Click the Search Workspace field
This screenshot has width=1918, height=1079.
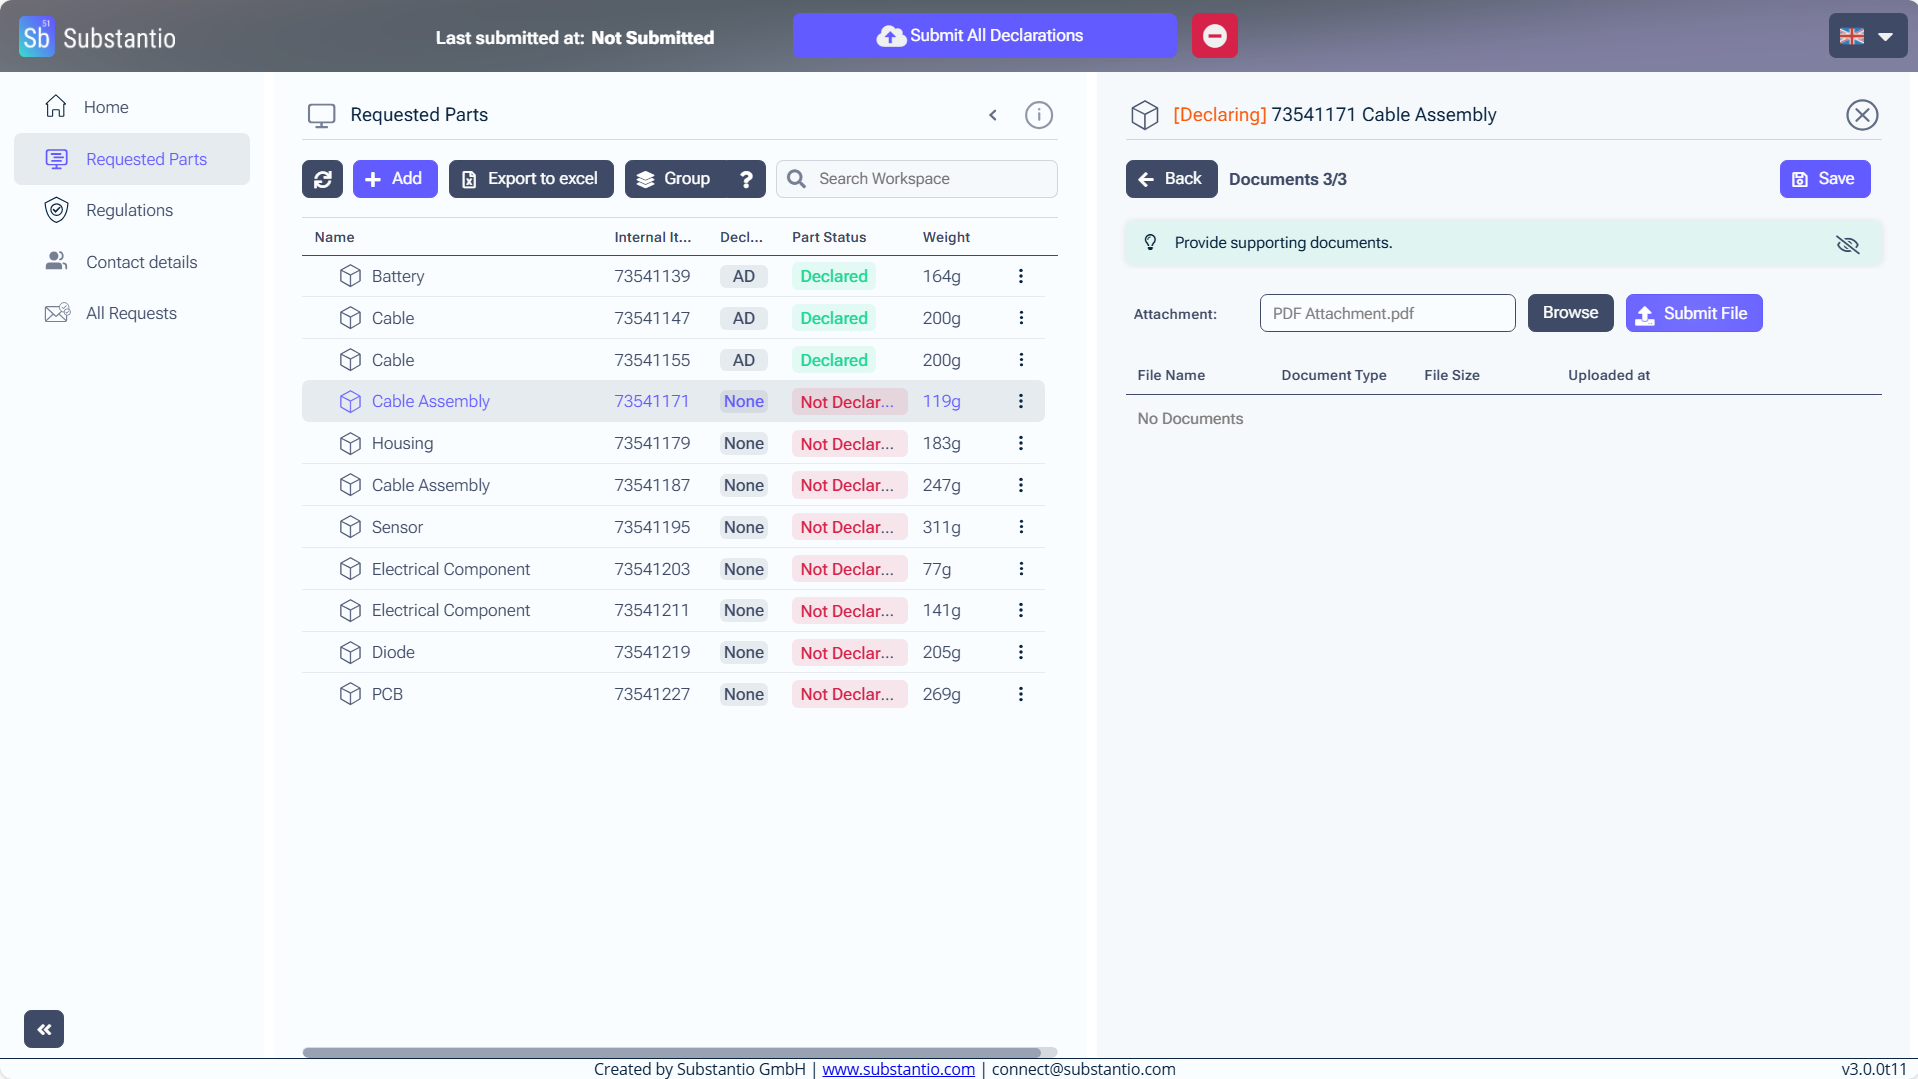[x=930, y=179]
